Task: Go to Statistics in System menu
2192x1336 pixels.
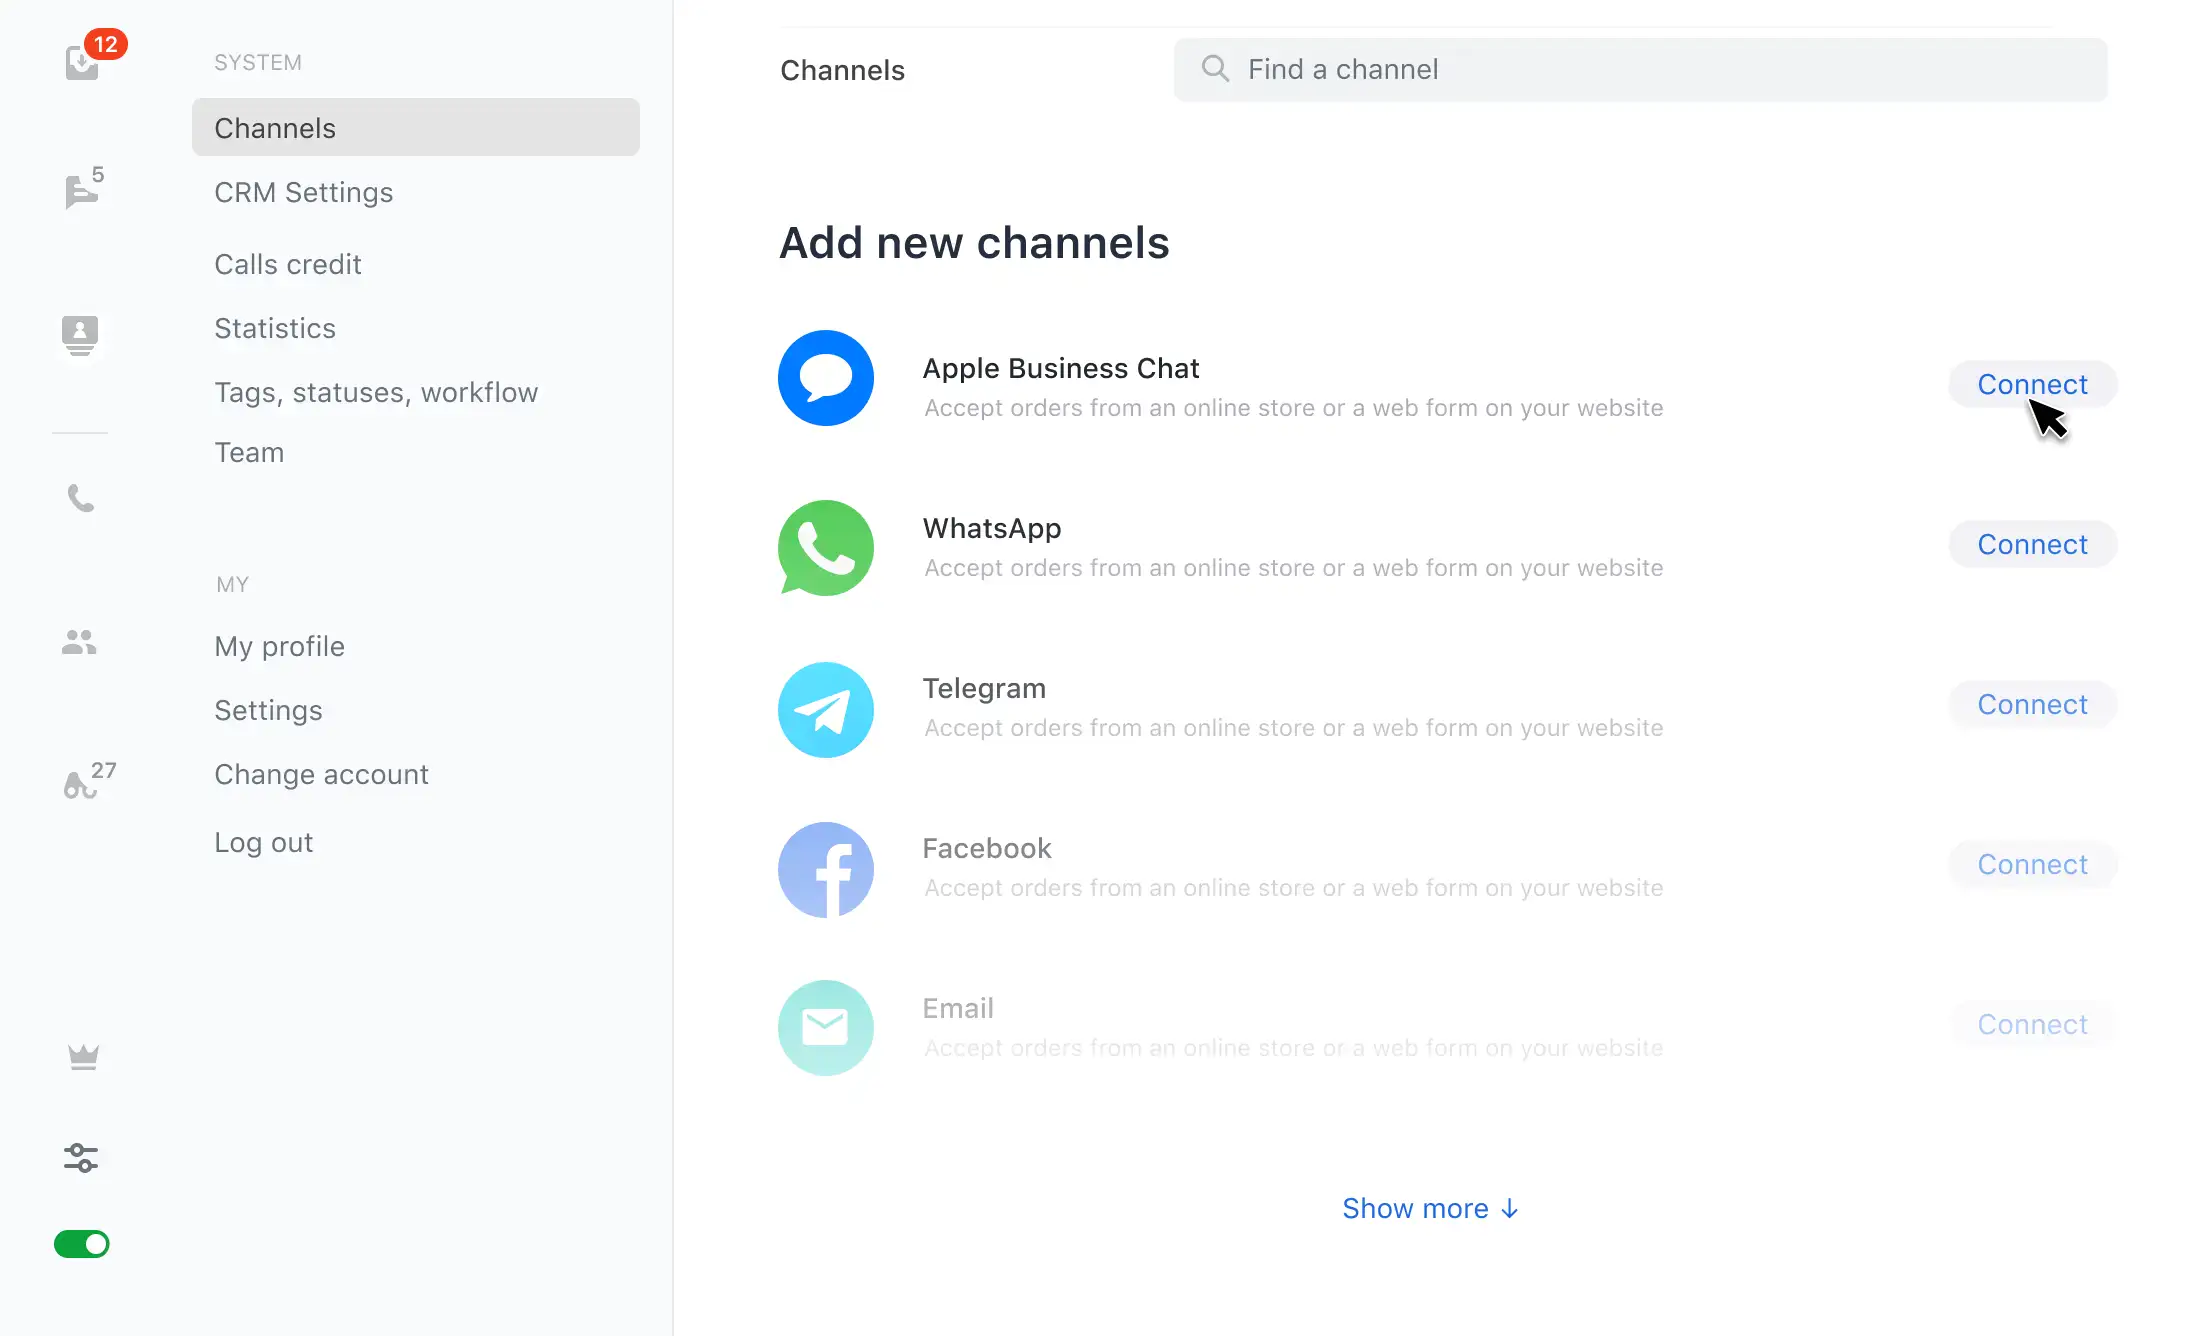Action: point(275,328)
